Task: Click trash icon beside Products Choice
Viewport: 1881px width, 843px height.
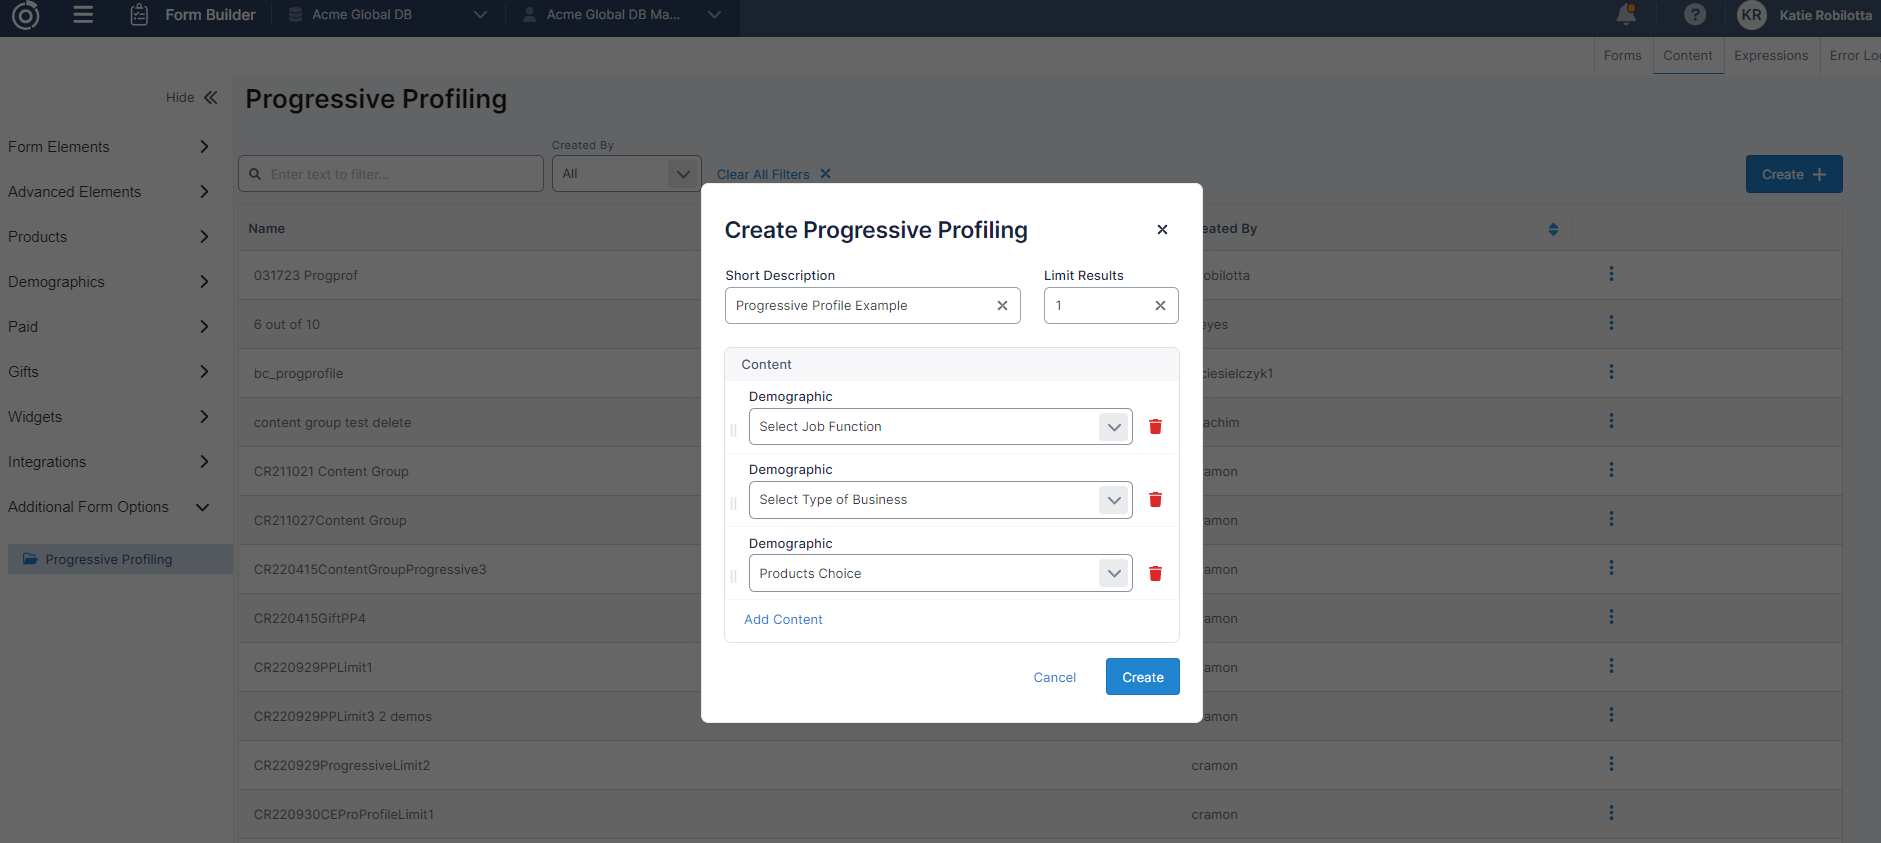Action: (x=1155, y=574)
